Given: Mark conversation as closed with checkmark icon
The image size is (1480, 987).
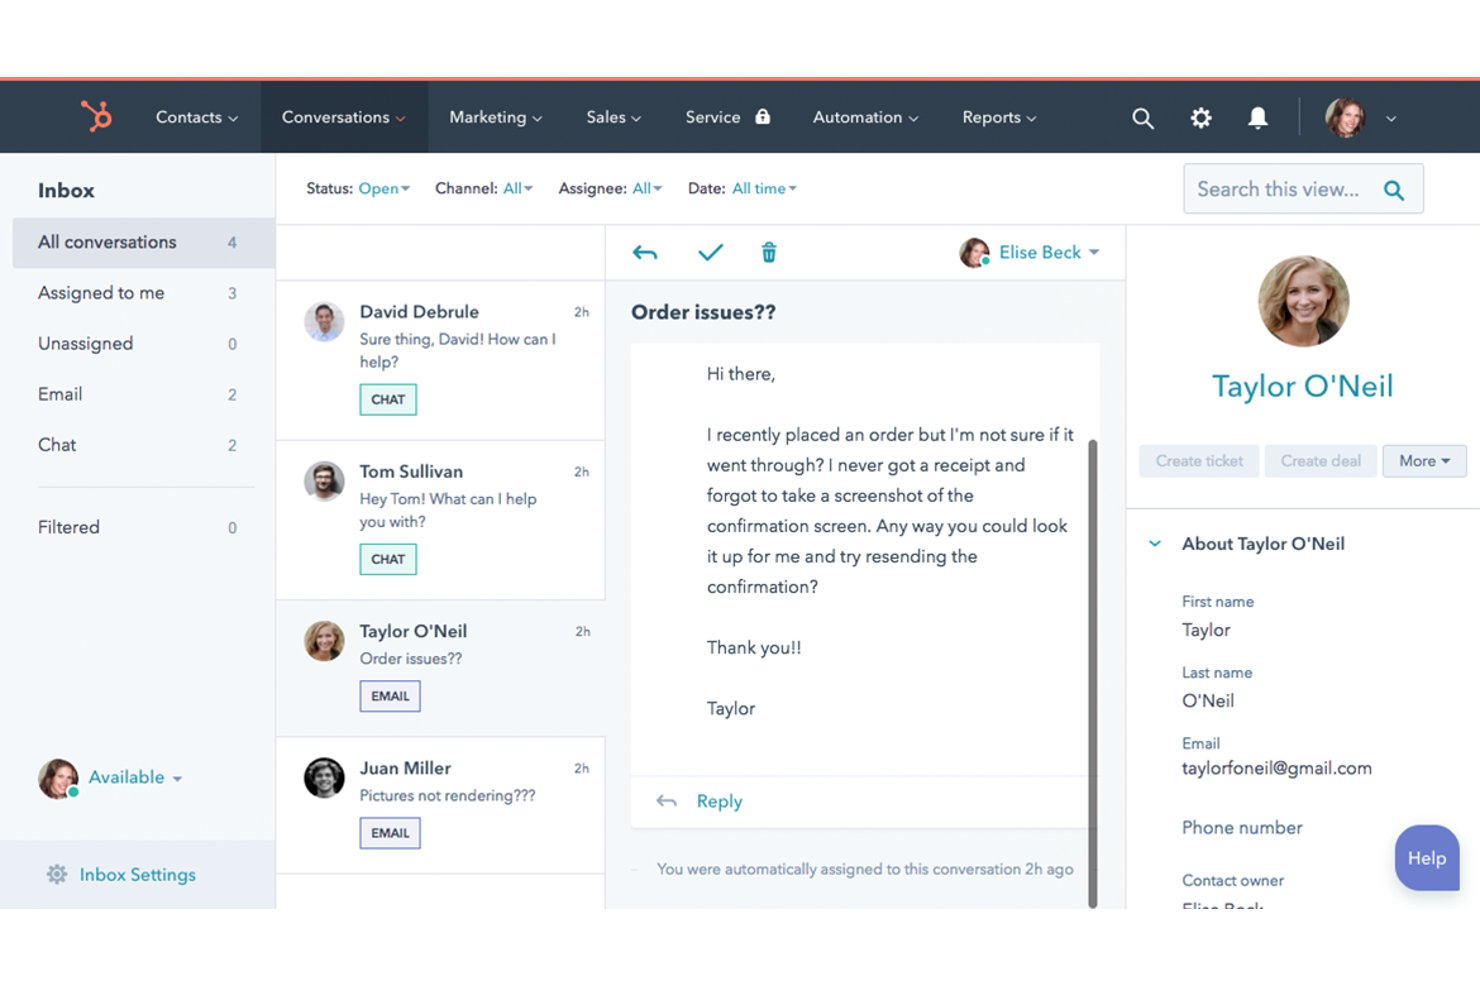Looking at the screenshot, I should 710,253.
